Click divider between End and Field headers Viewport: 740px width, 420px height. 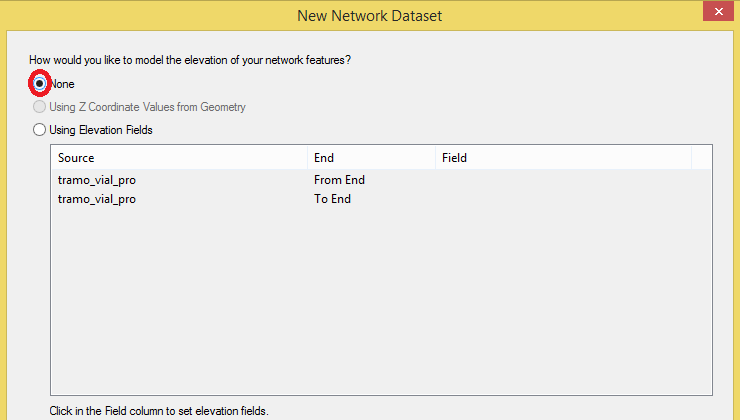[435, 158]
